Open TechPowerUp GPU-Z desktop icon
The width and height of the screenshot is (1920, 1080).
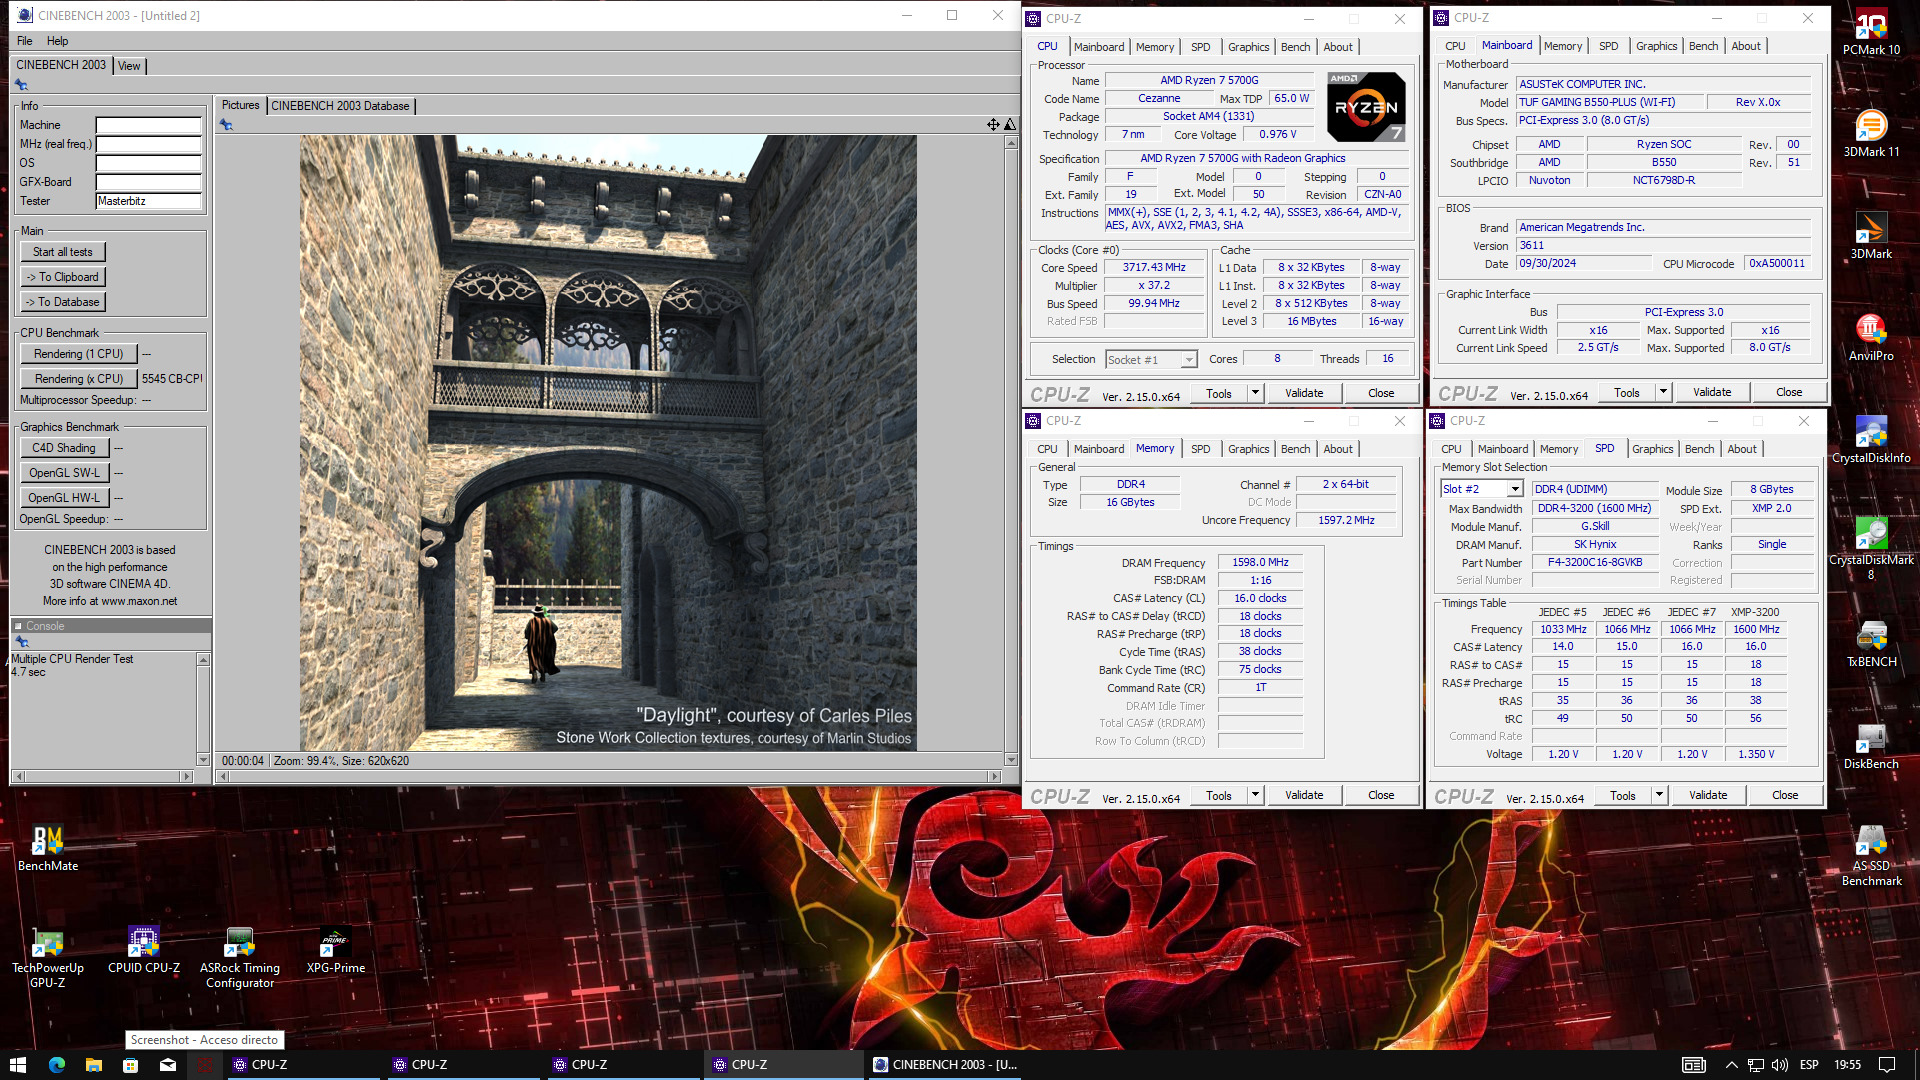48,958
